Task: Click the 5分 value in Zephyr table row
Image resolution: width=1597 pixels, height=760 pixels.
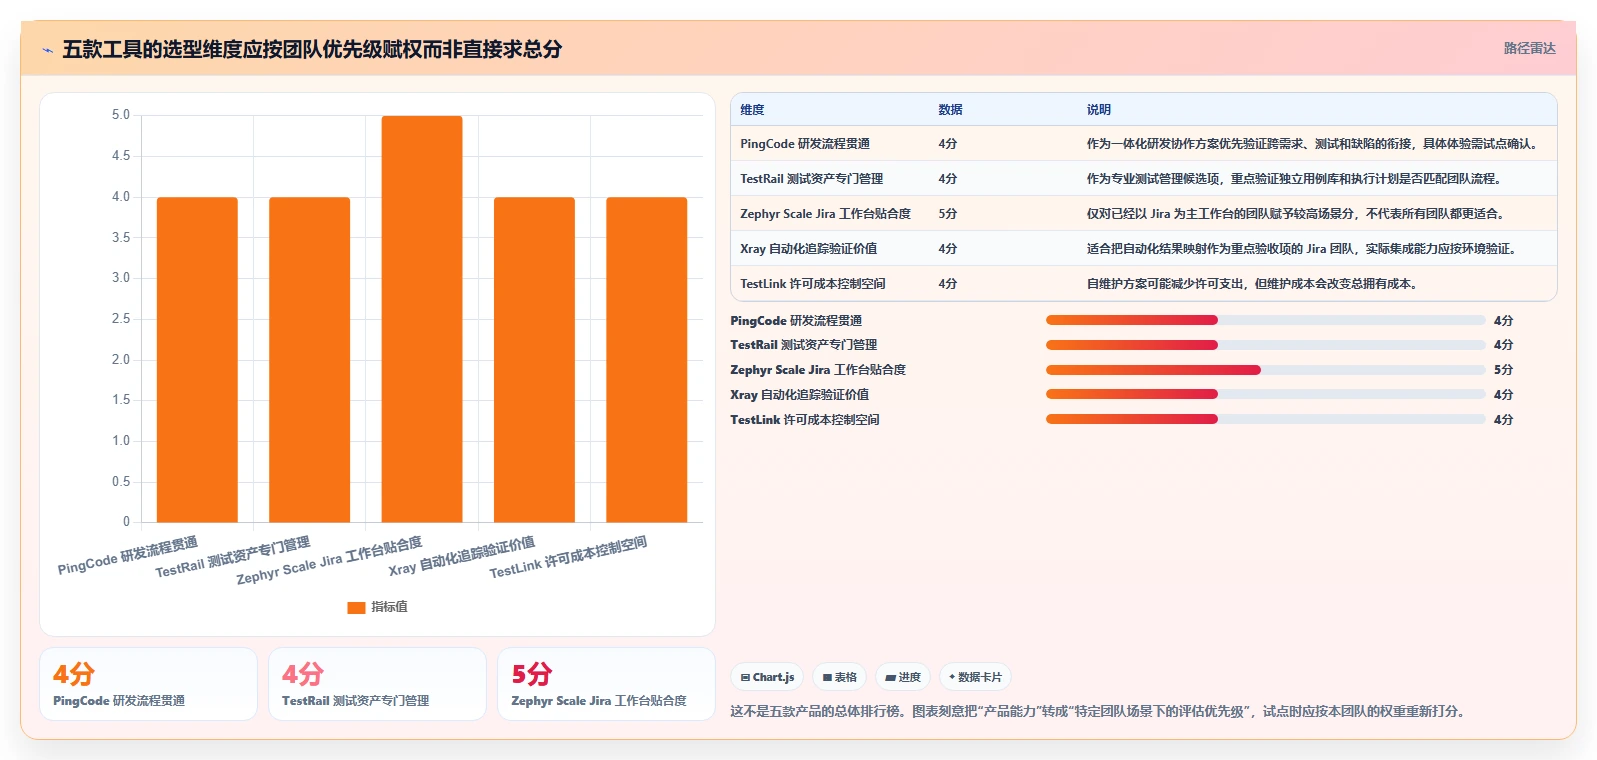Action: 947,214
